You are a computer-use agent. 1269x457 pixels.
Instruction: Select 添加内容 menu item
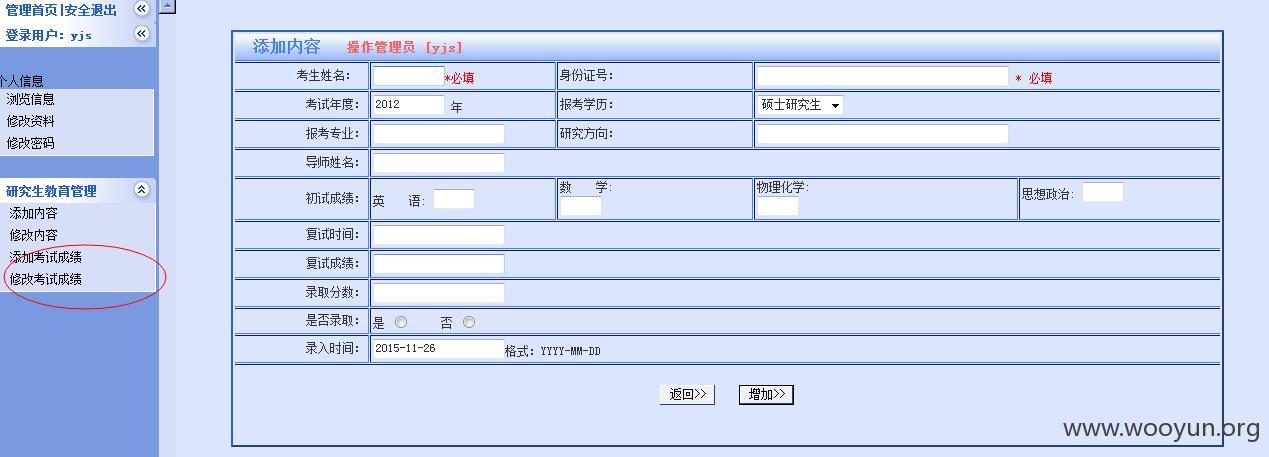click(34, 213)
